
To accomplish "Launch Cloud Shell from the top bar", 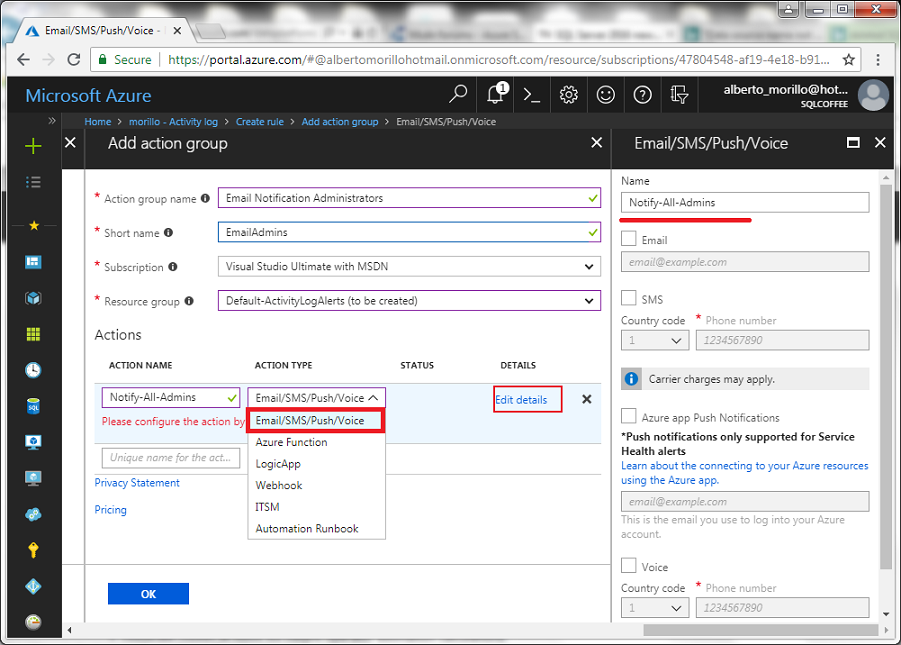I will [532, 95].
